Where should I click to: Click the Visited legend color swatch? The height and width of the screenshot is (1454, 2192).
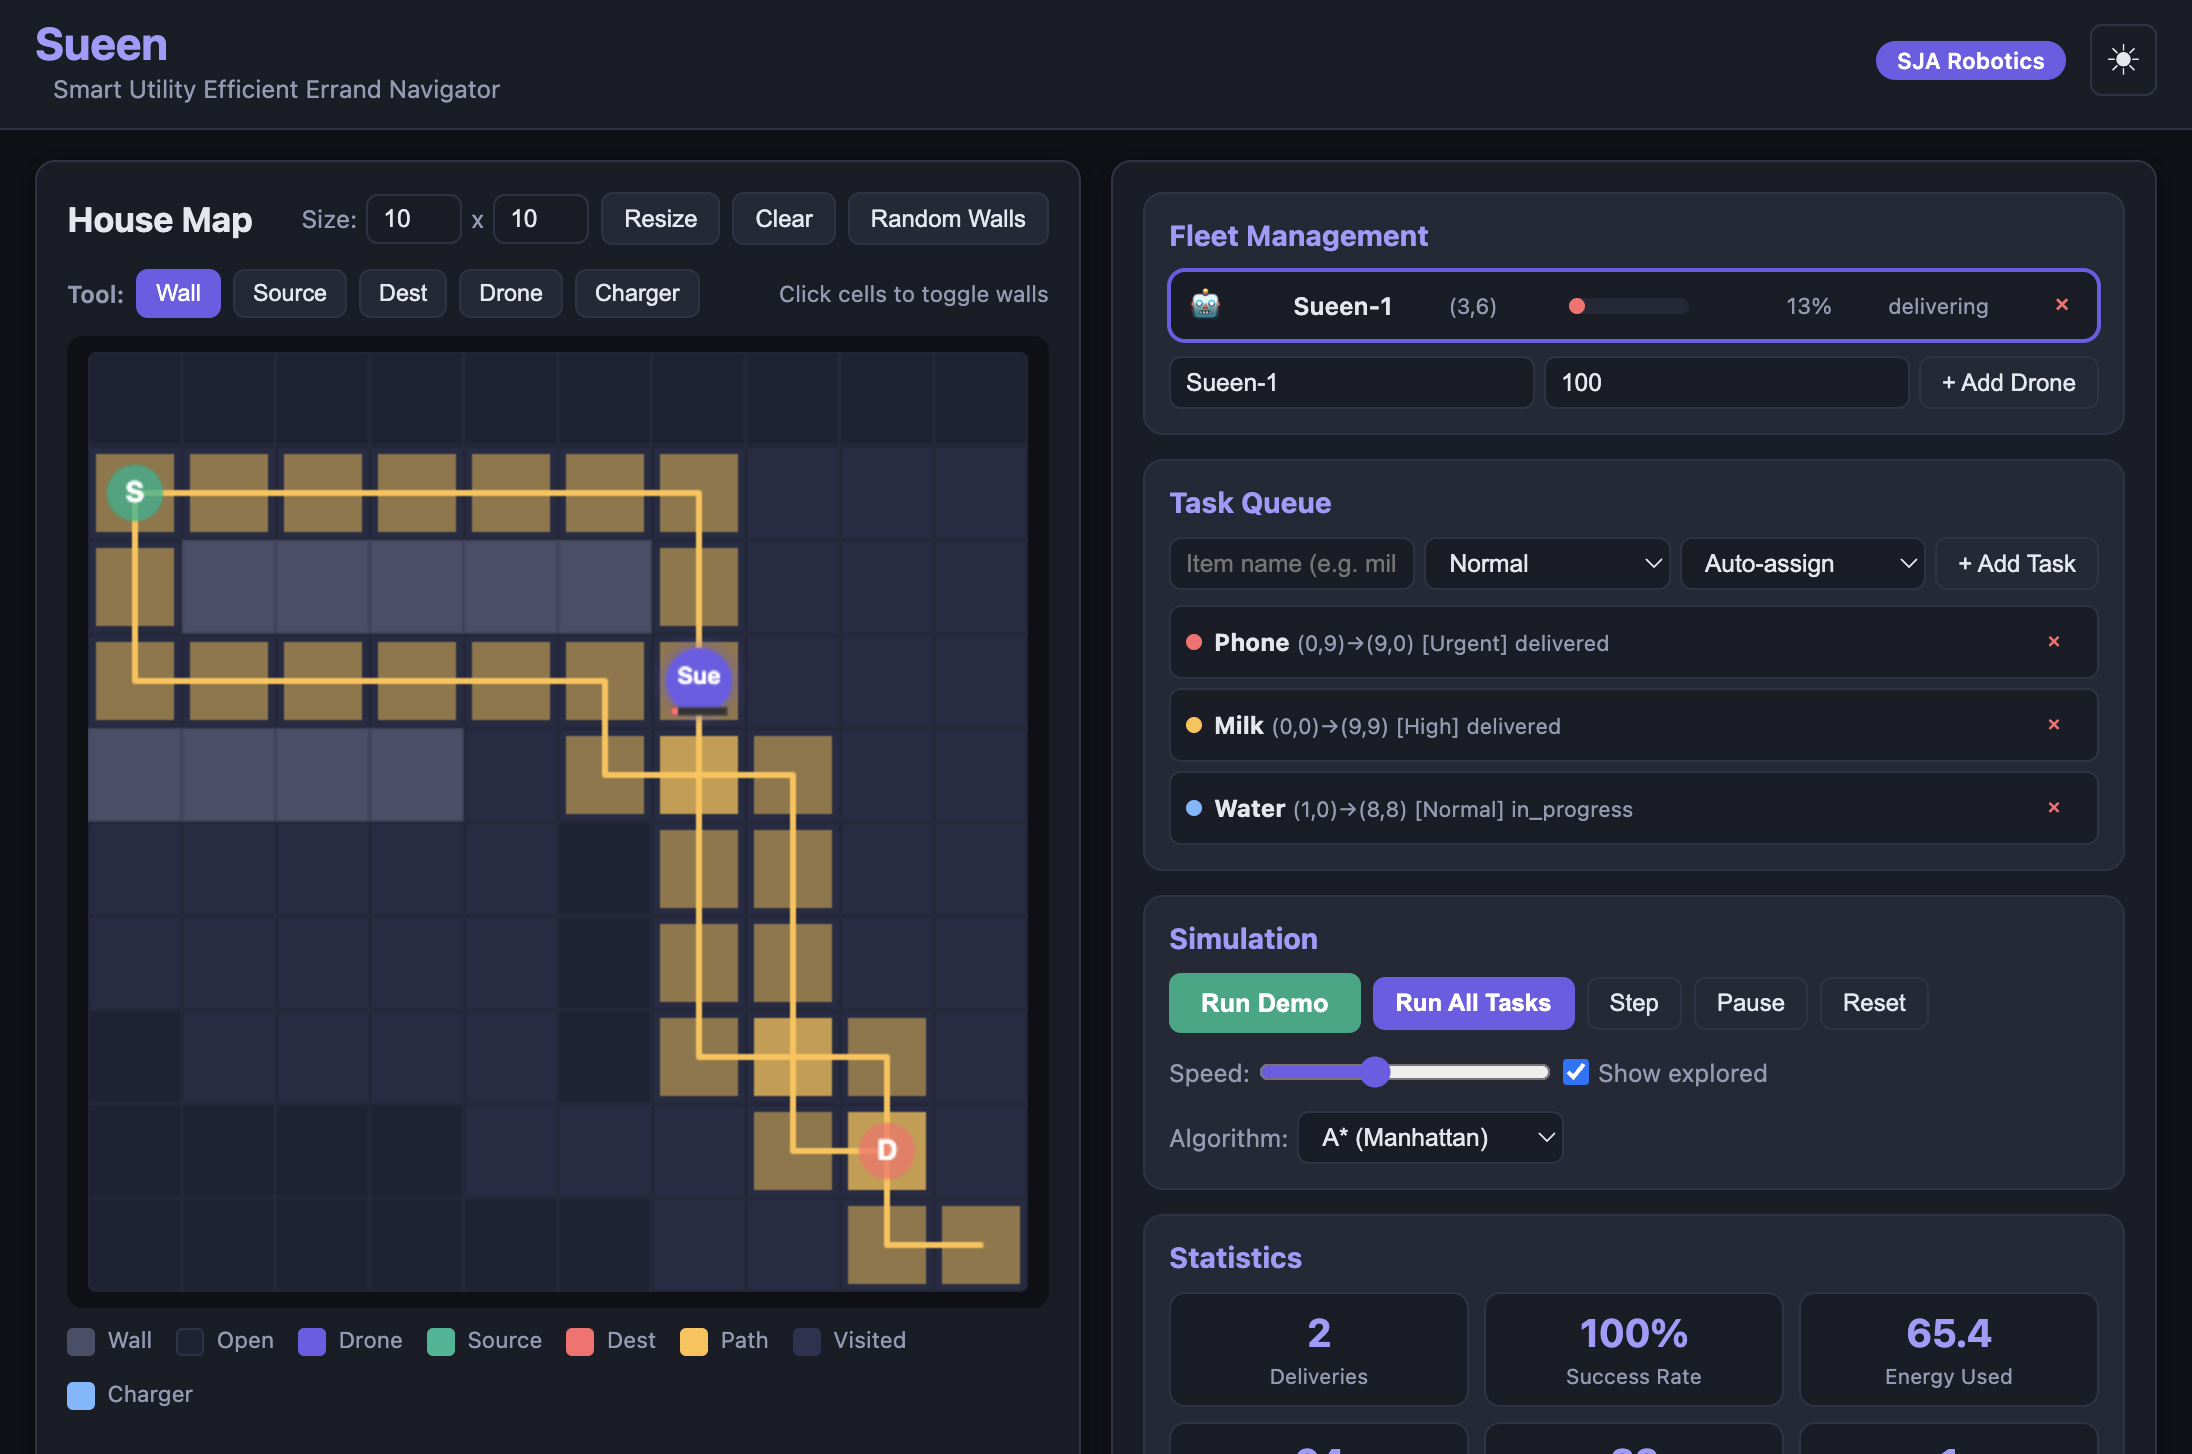click(x=807, y=1341)
